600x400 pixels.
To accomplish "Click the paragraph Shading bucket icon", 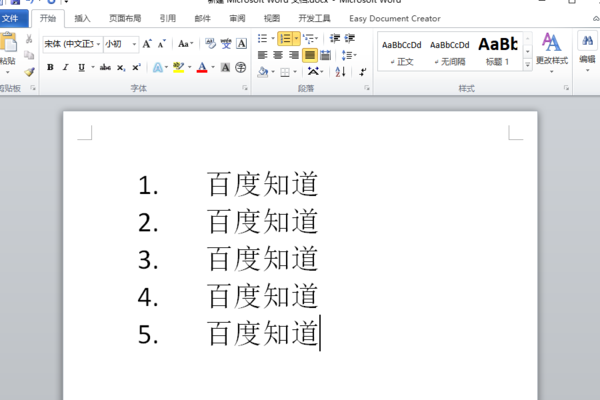I will [x=262, y=72].
